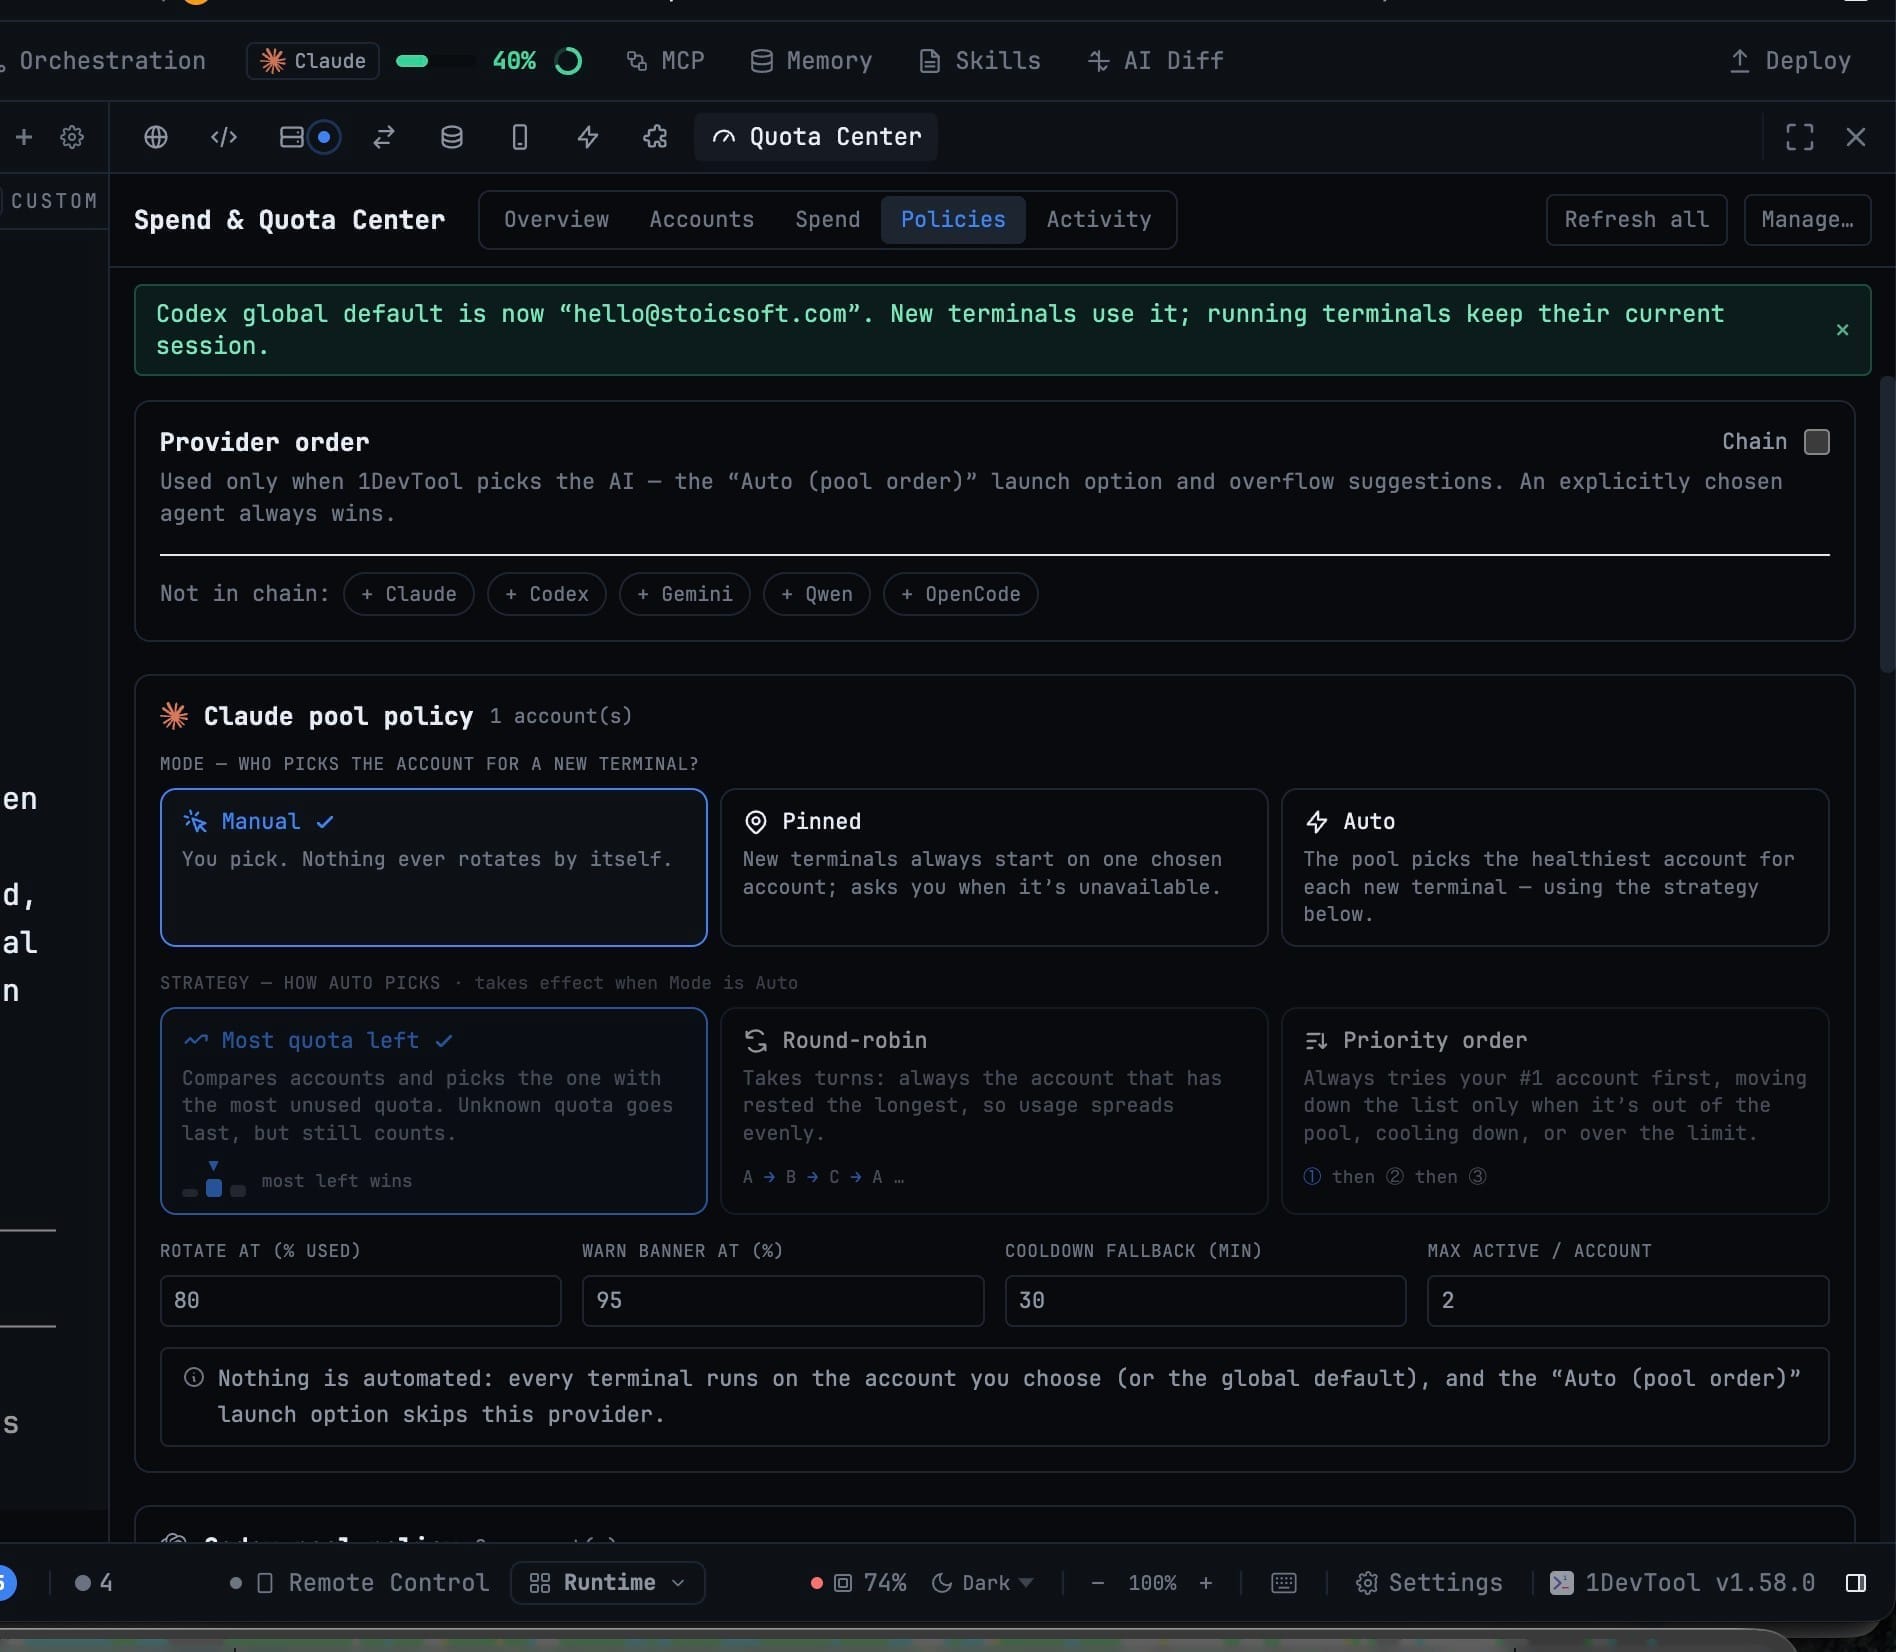Click the vertical scrollbar of the Policies panel

pyautogui.click(x=1887, y=524)
